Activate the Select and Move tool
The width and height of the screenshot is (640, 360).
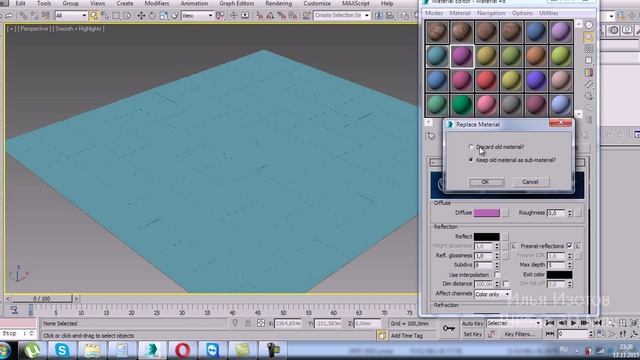141,16
